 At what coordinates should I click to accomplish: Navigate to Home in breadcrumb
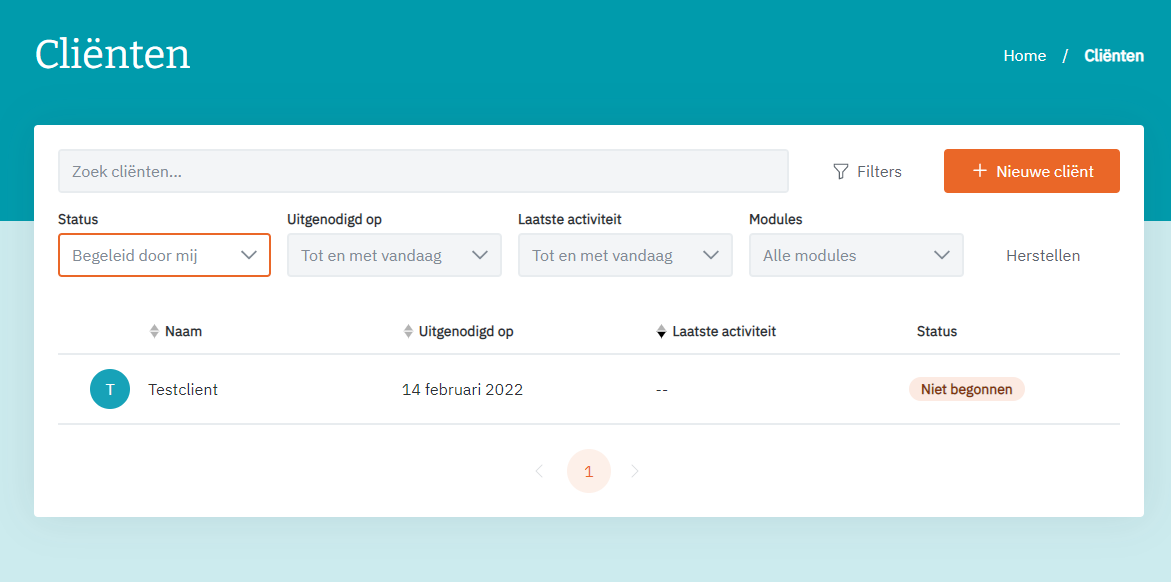1025,56
